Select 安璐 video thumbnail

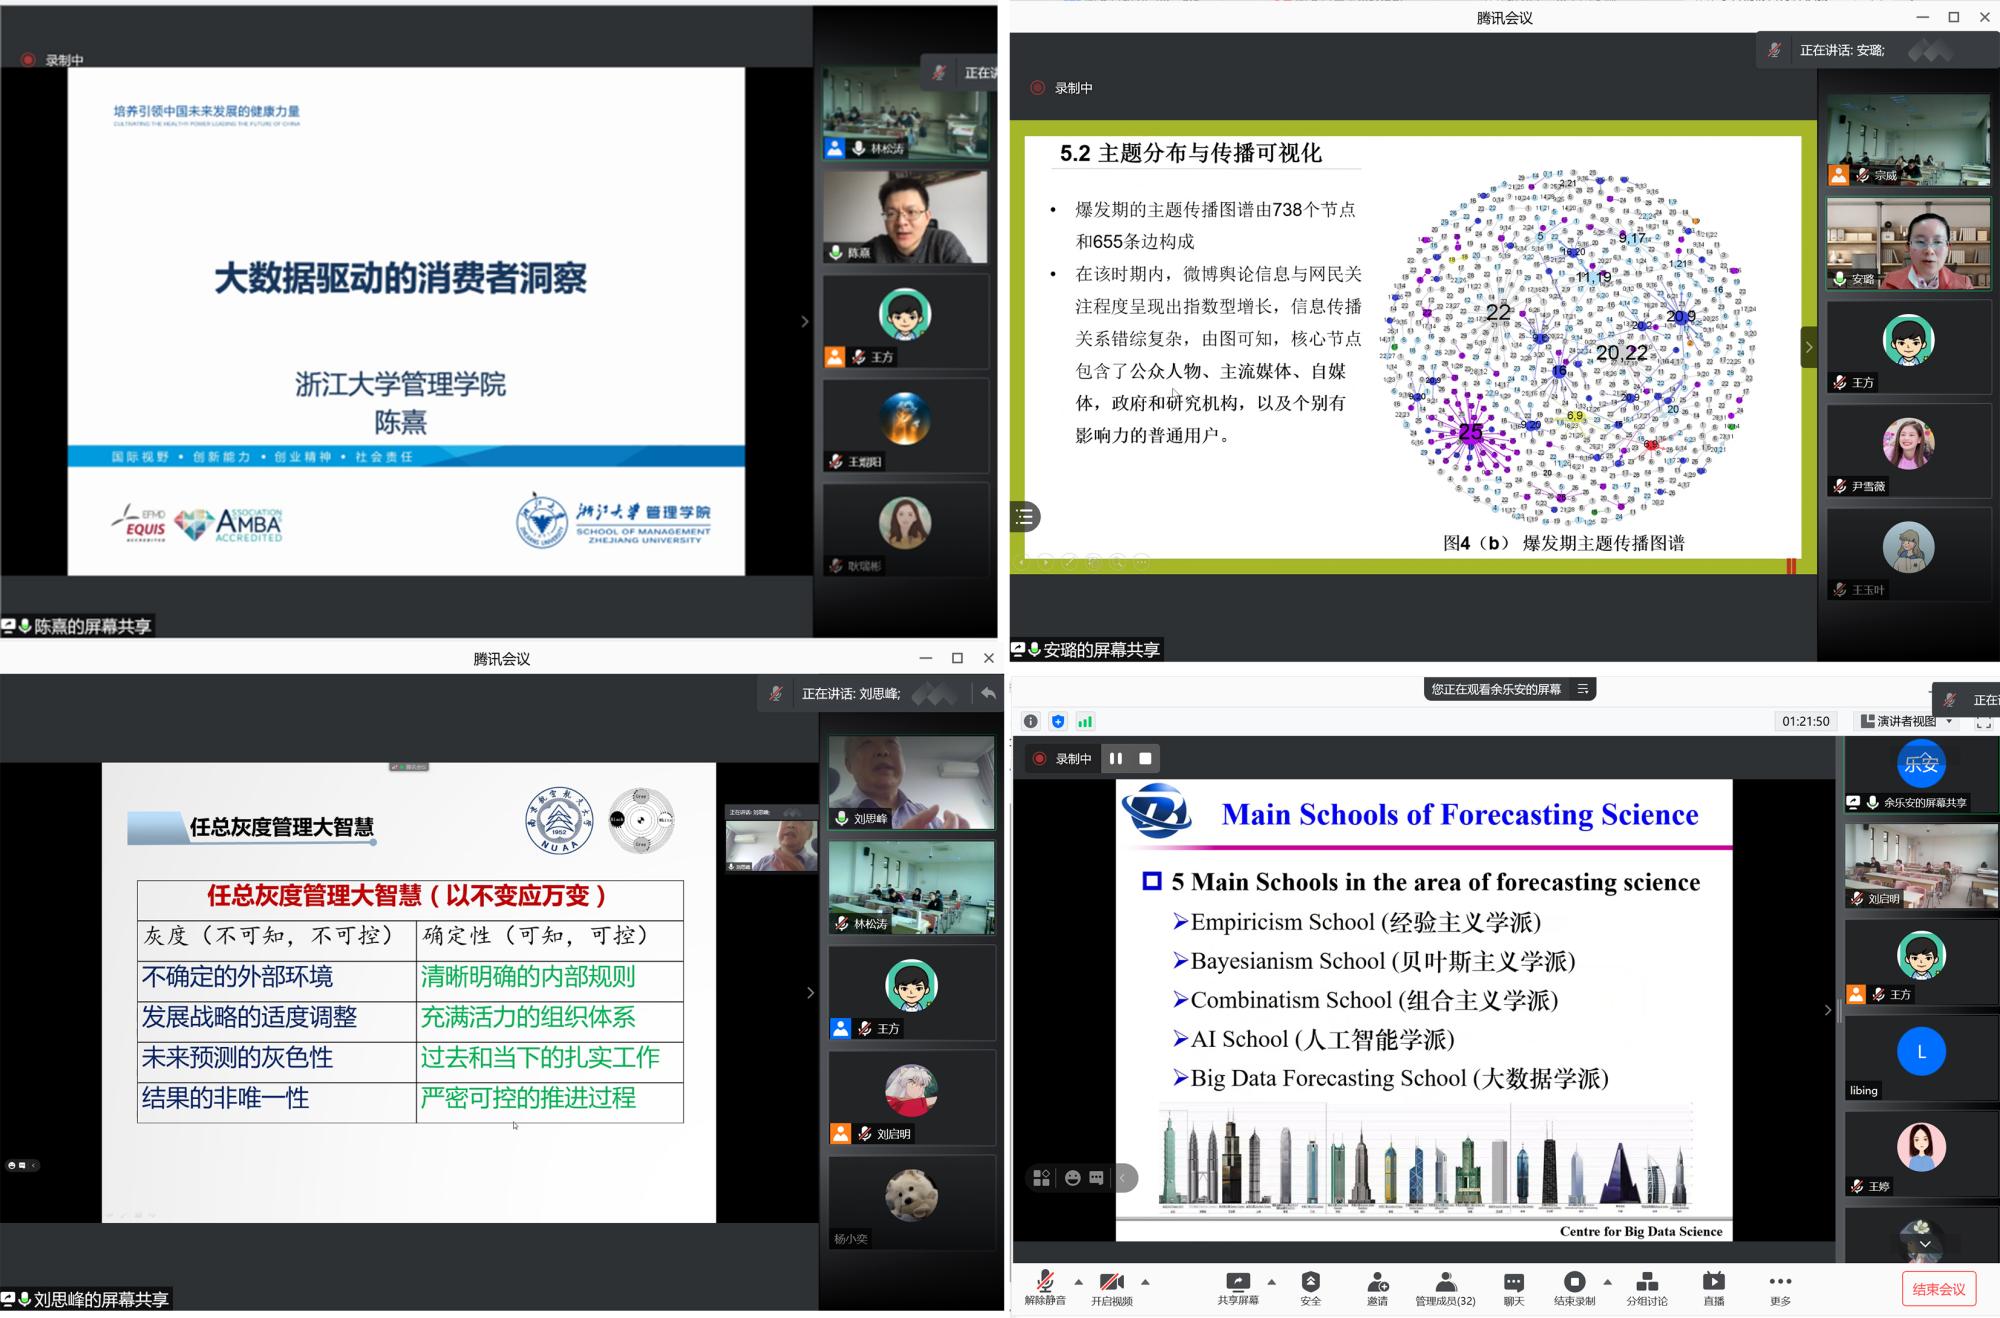pos(1908,243)
